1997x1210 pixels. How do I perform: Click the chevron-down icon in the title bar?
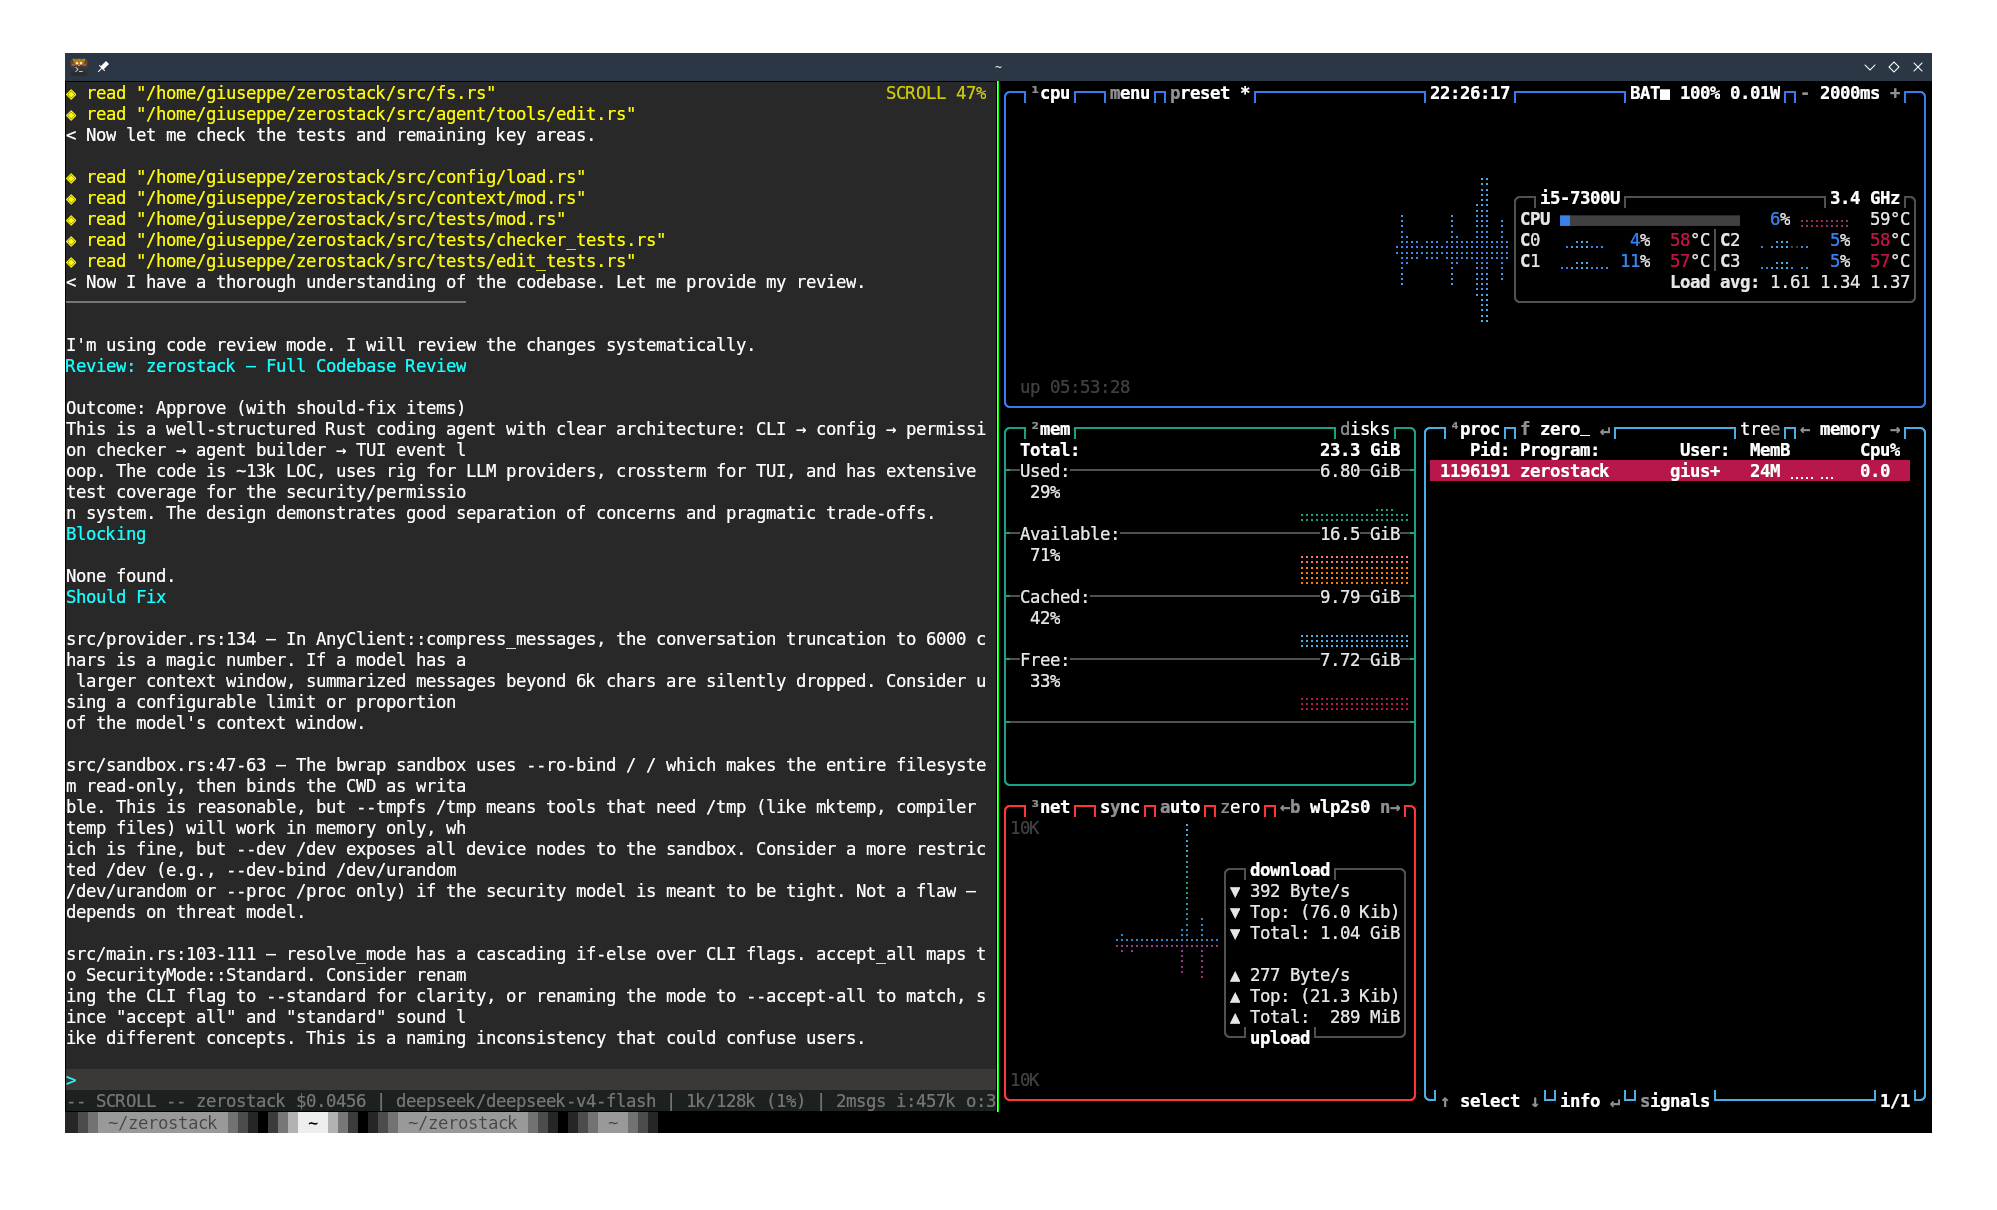[1869, 67]
